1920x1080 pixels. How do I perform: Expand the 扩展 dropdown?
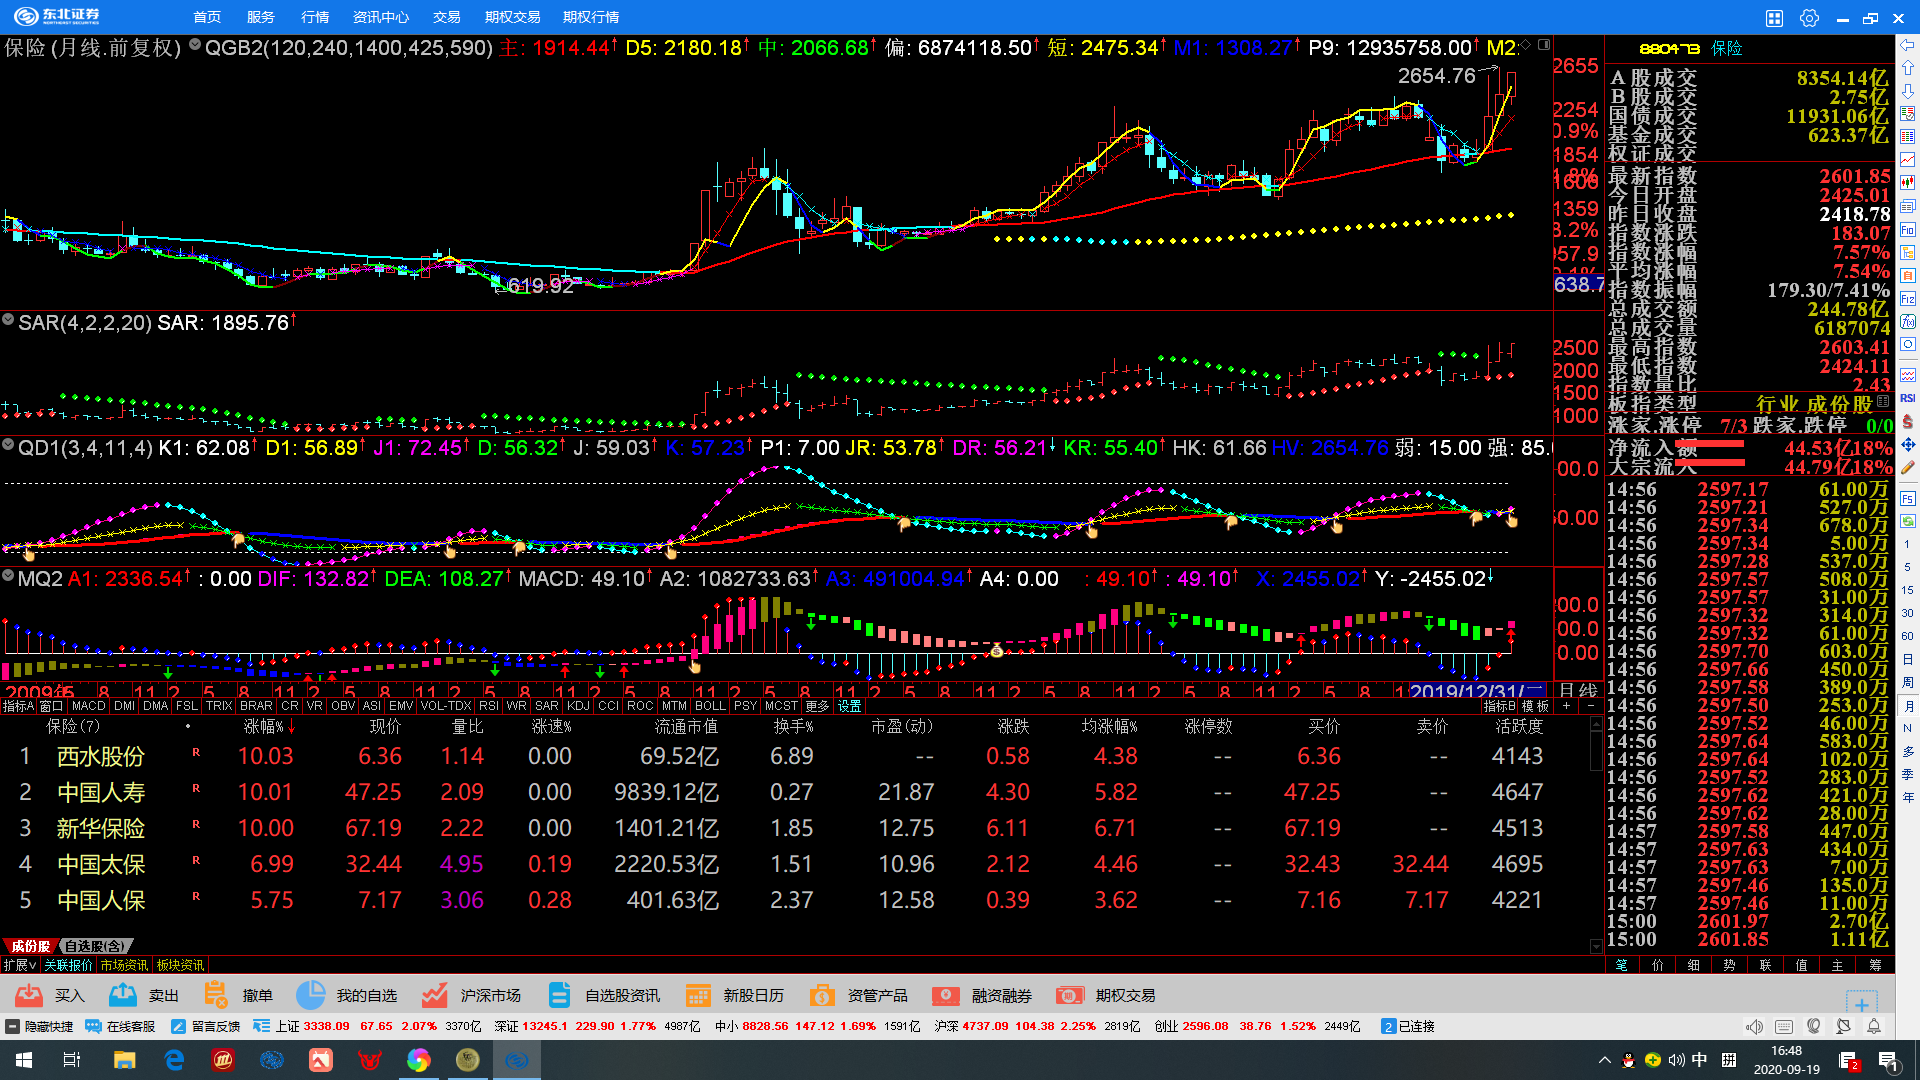pos(20,965)
